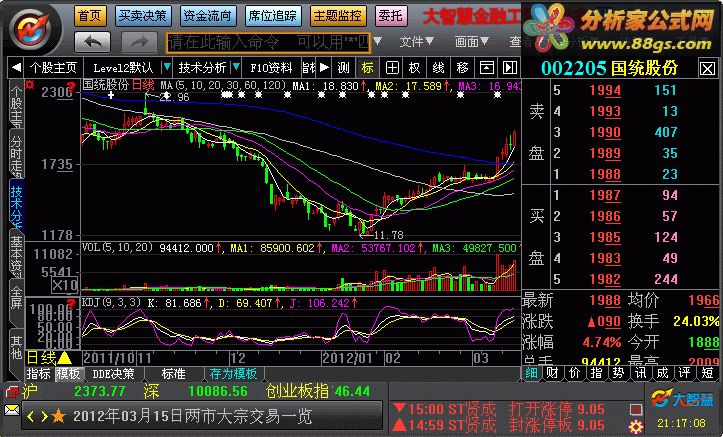Toggle the 权 rights-adjustment tool
This screenshot has width=723, height=437.
point(415,68)
